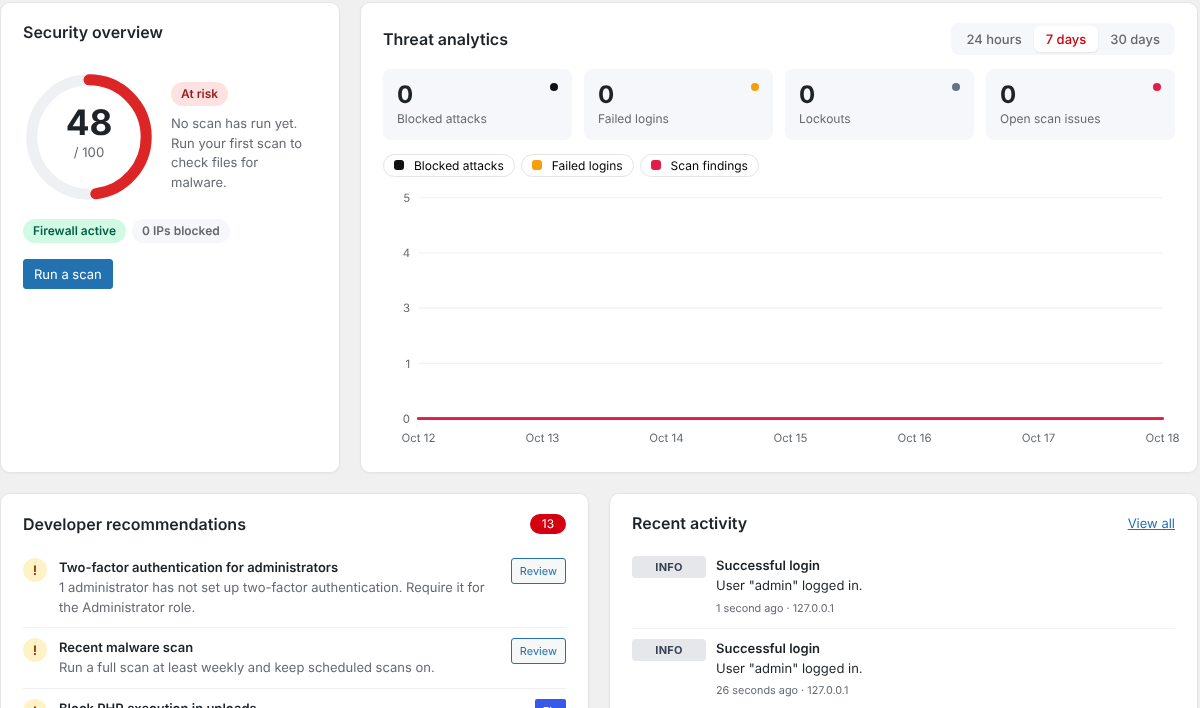Click gray dot on Lockouts card
Viewport: 1200px width, 708px height.
[x=956, y=87]
